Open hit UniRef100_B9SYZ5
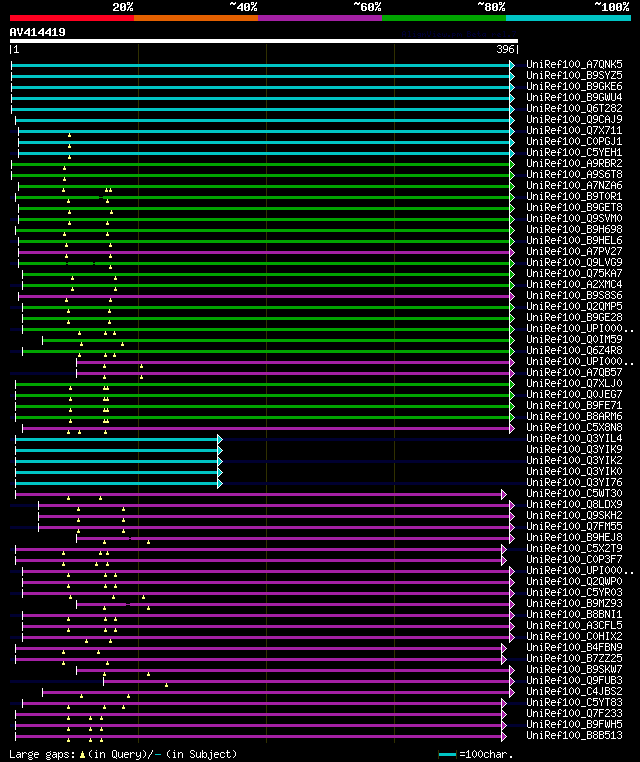Screen dimensions: 640x762 click(x=574, y=75)
